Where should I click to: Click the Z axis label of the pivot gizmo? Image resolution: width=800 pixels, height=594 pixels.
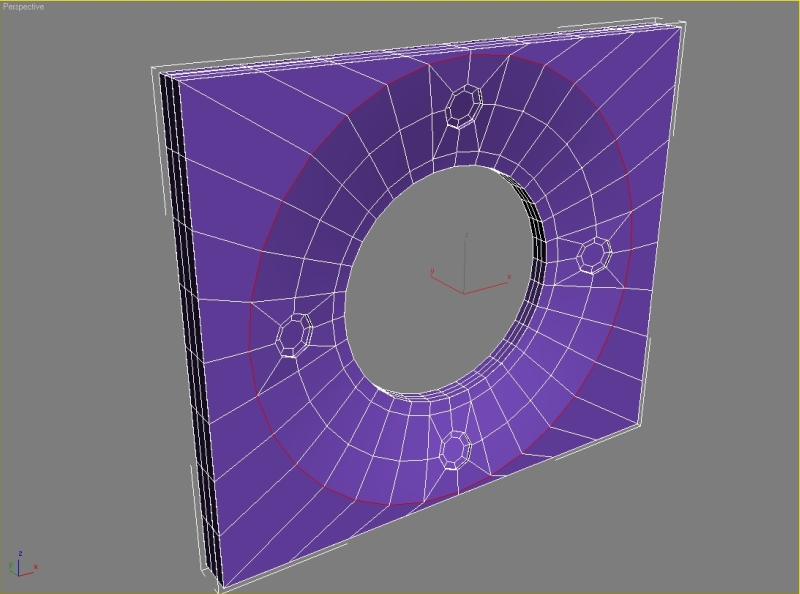(x=468, y=235)
